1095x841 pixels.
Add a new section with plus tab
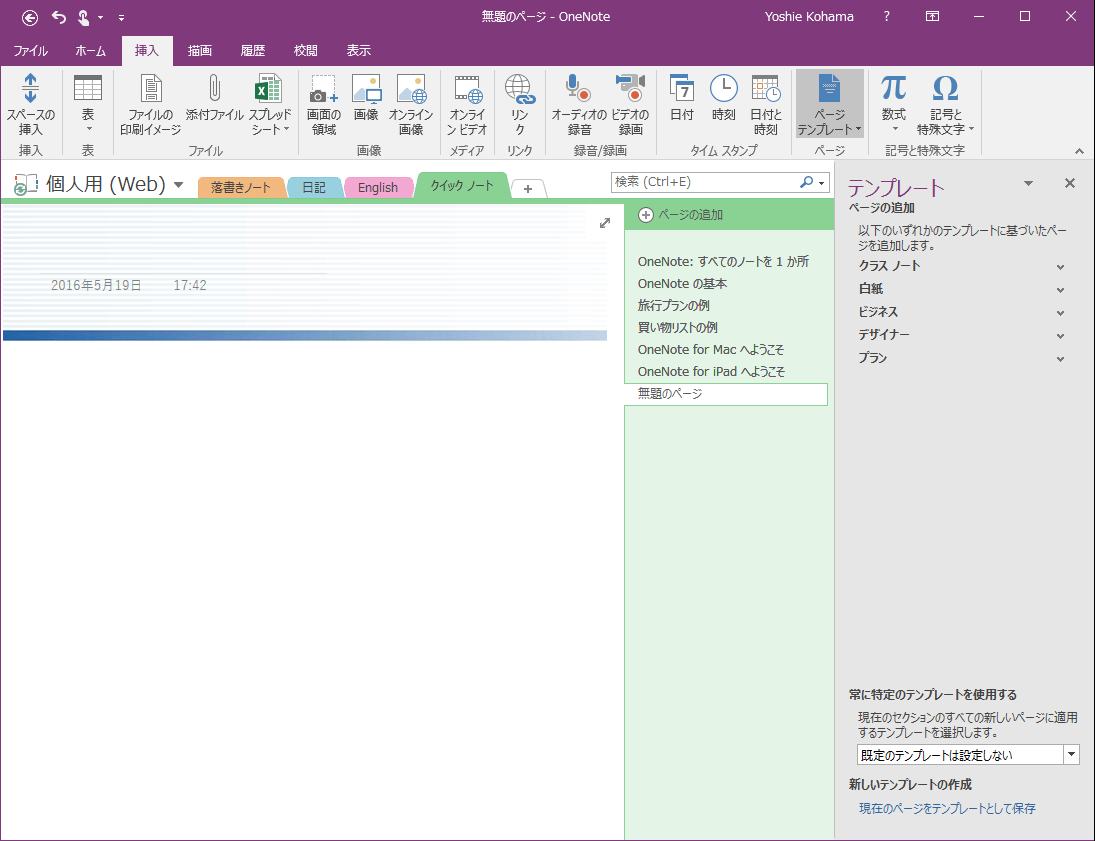coord(528,189)
